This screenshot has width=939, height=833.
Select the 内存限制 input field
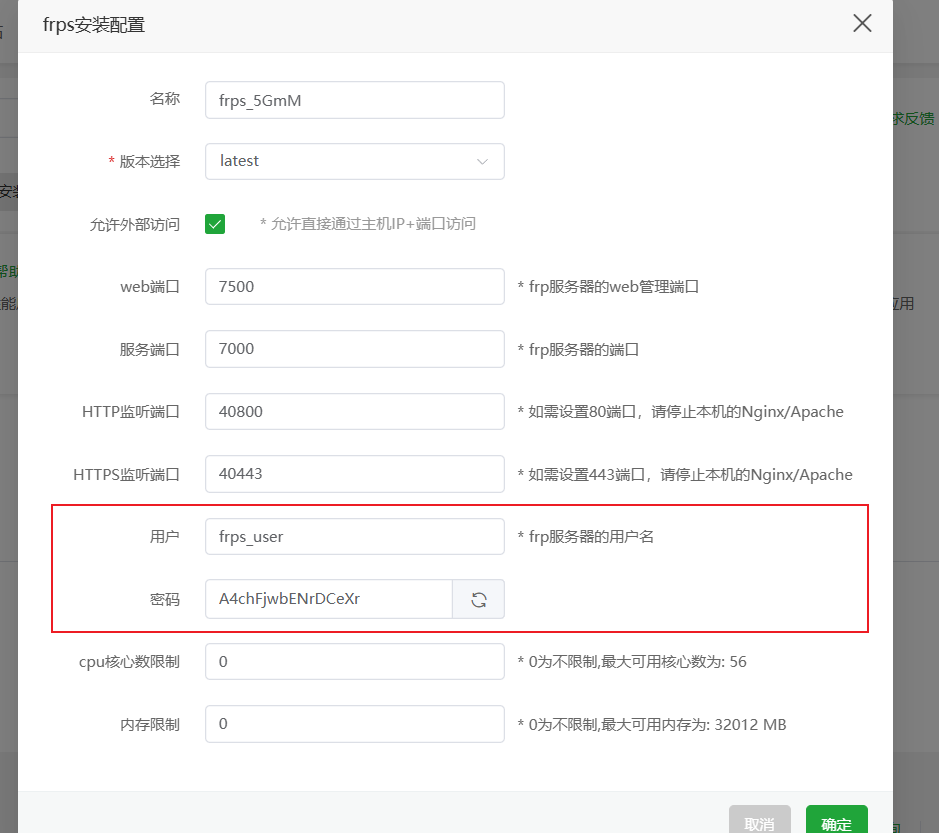tap(354, 724)
